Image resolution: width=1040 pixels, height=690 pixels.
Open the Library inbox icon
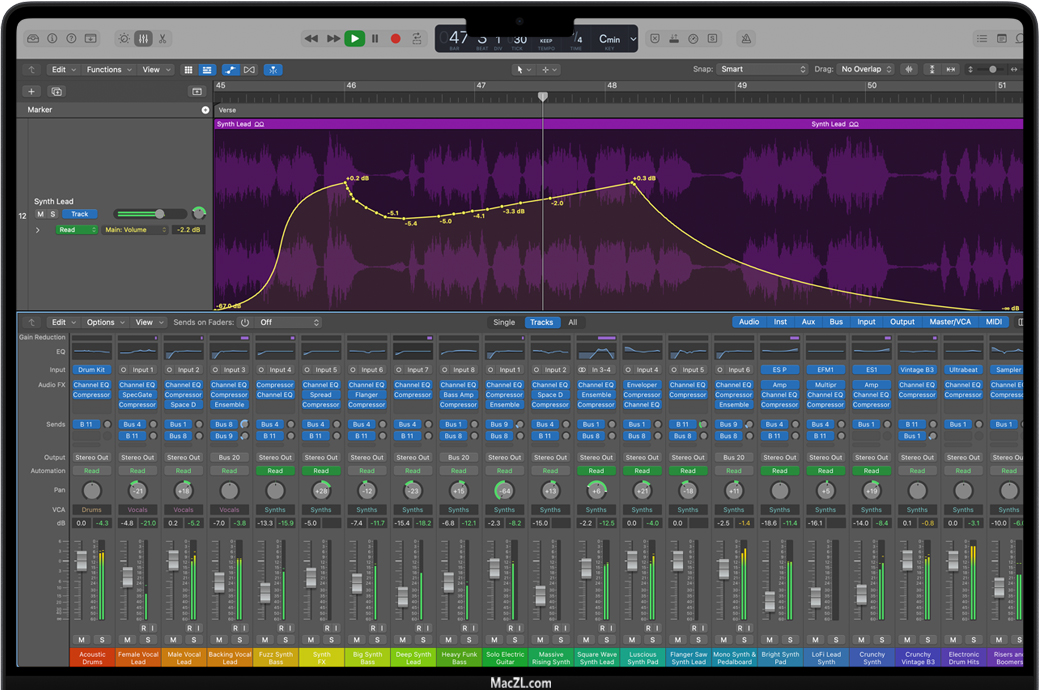33,39
